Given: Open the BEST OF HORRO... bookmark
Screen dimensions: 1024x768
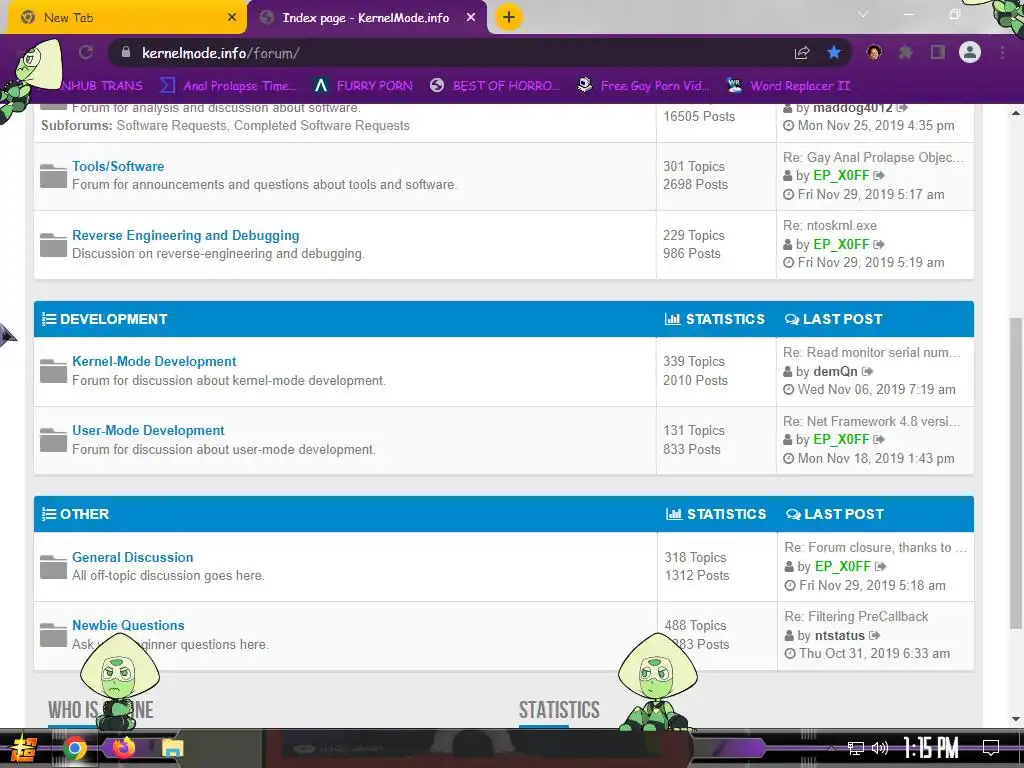Looking at the screenshot, I should pos(495,86).
